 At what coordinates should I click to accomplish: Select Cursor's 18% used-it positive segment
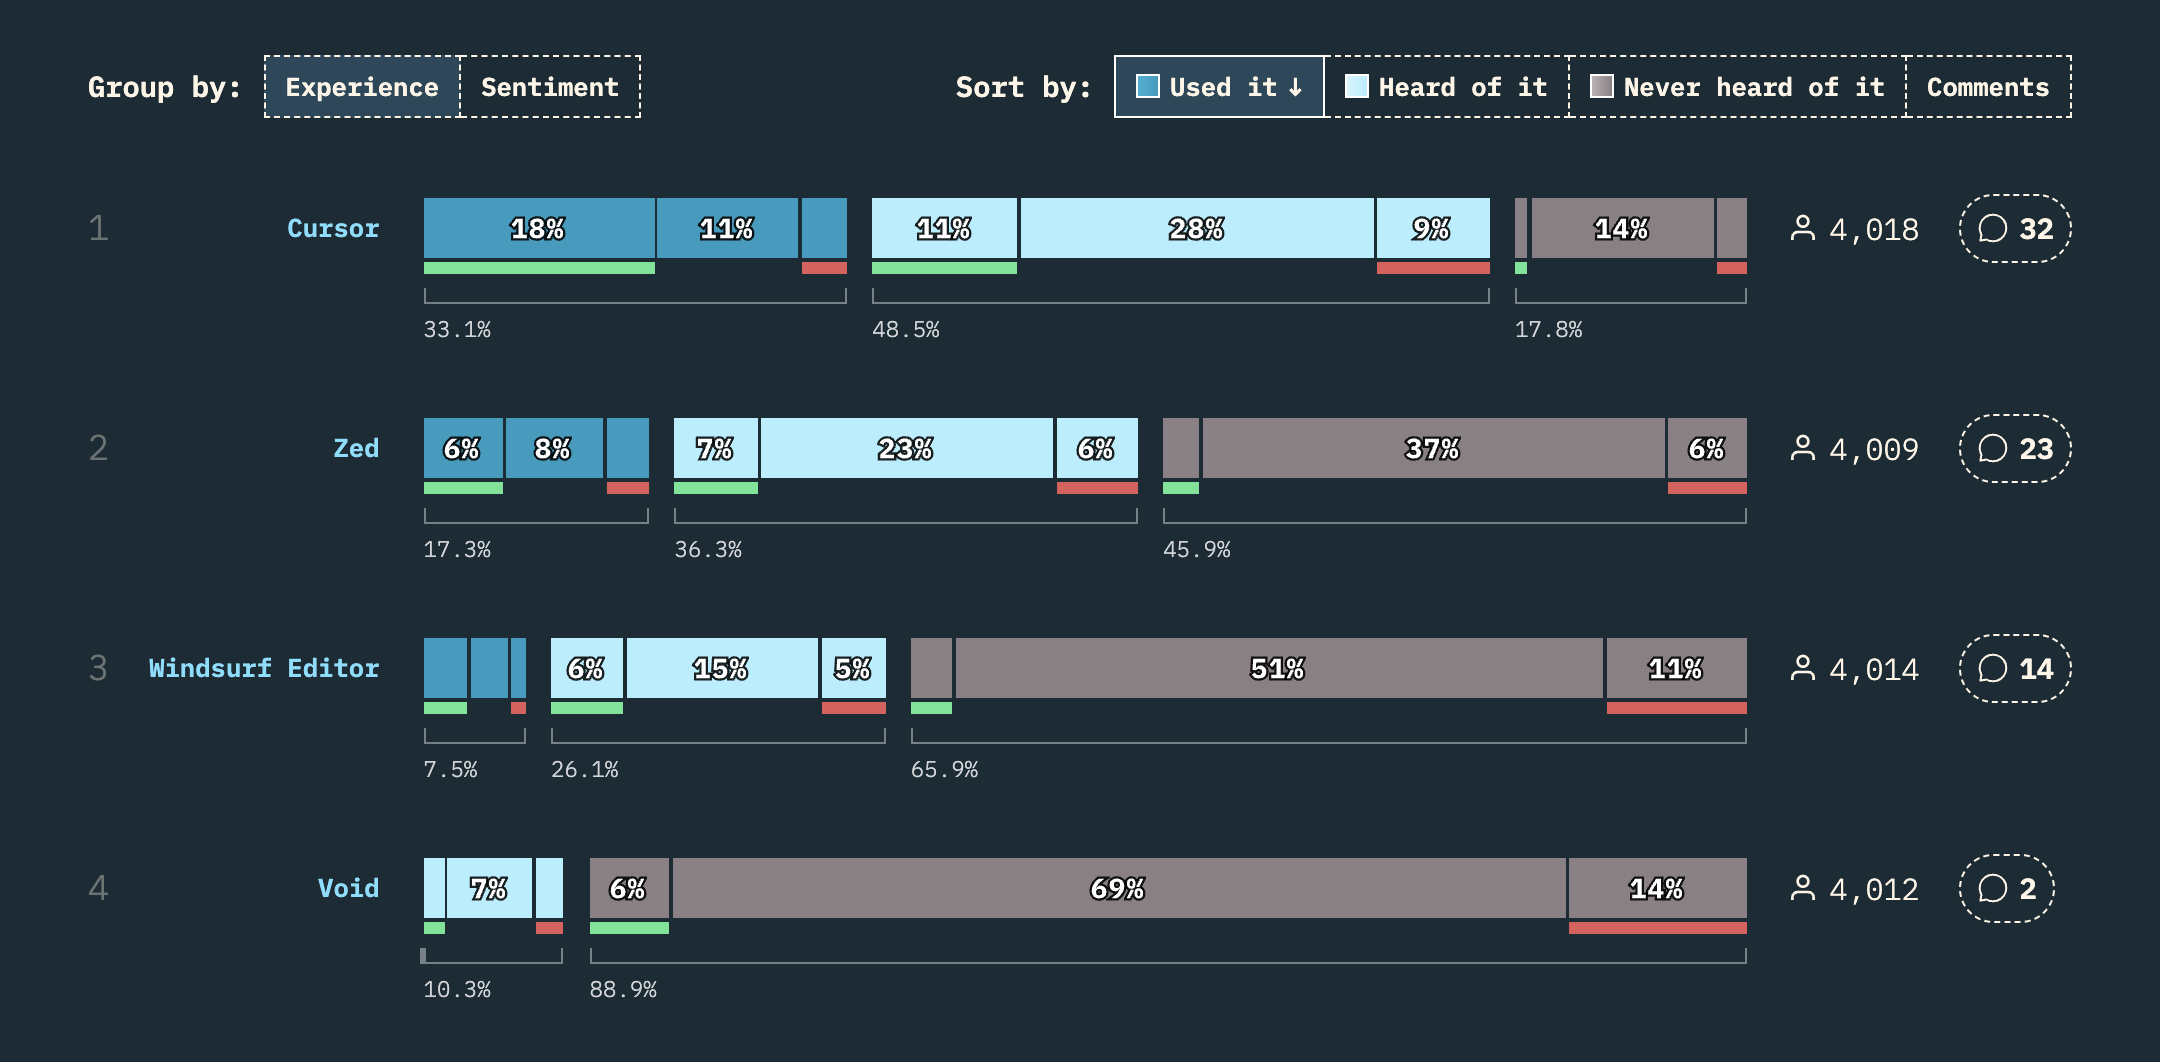539,229
